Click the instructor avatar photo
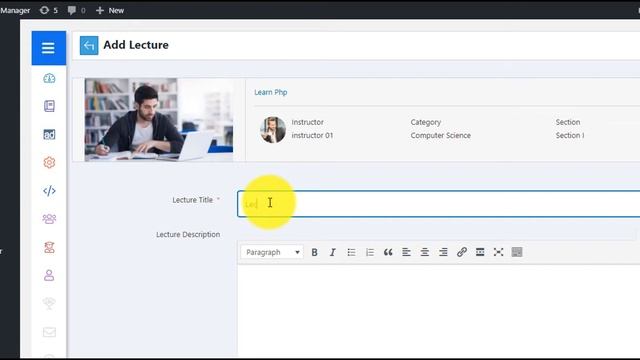640x360 pixels. [273, 129]
